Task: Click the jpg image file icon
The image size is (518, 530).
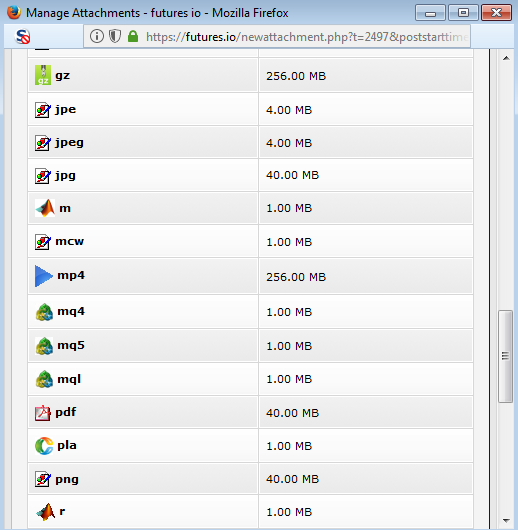Action: click(43, 176)
